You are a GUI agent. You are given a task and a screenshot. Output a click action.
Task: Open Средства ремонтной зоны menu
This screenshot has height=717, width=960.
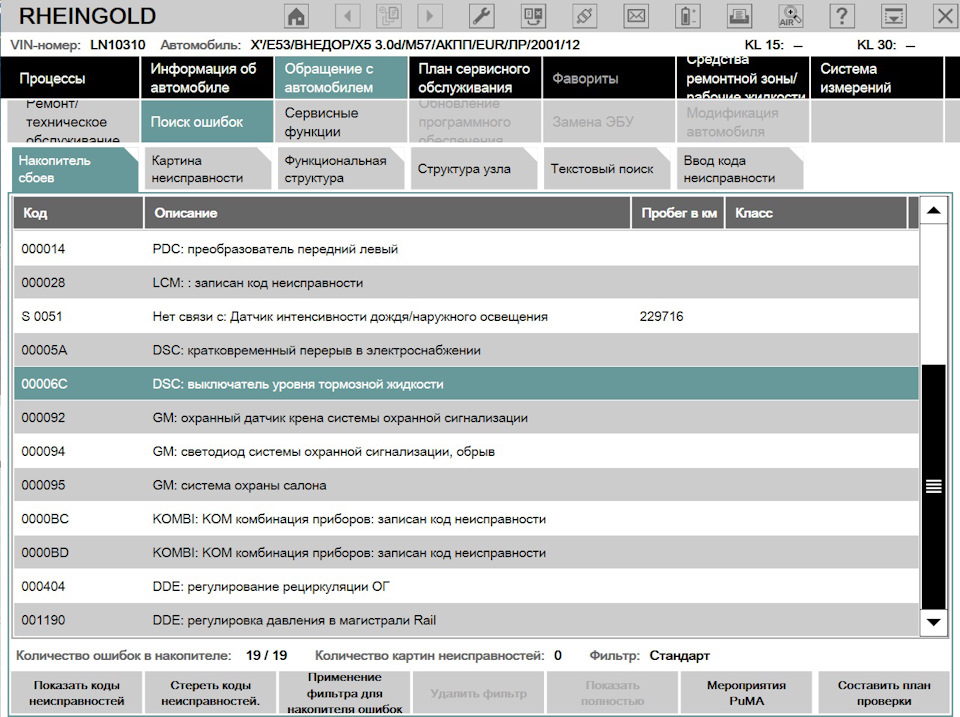pos(743,78)
